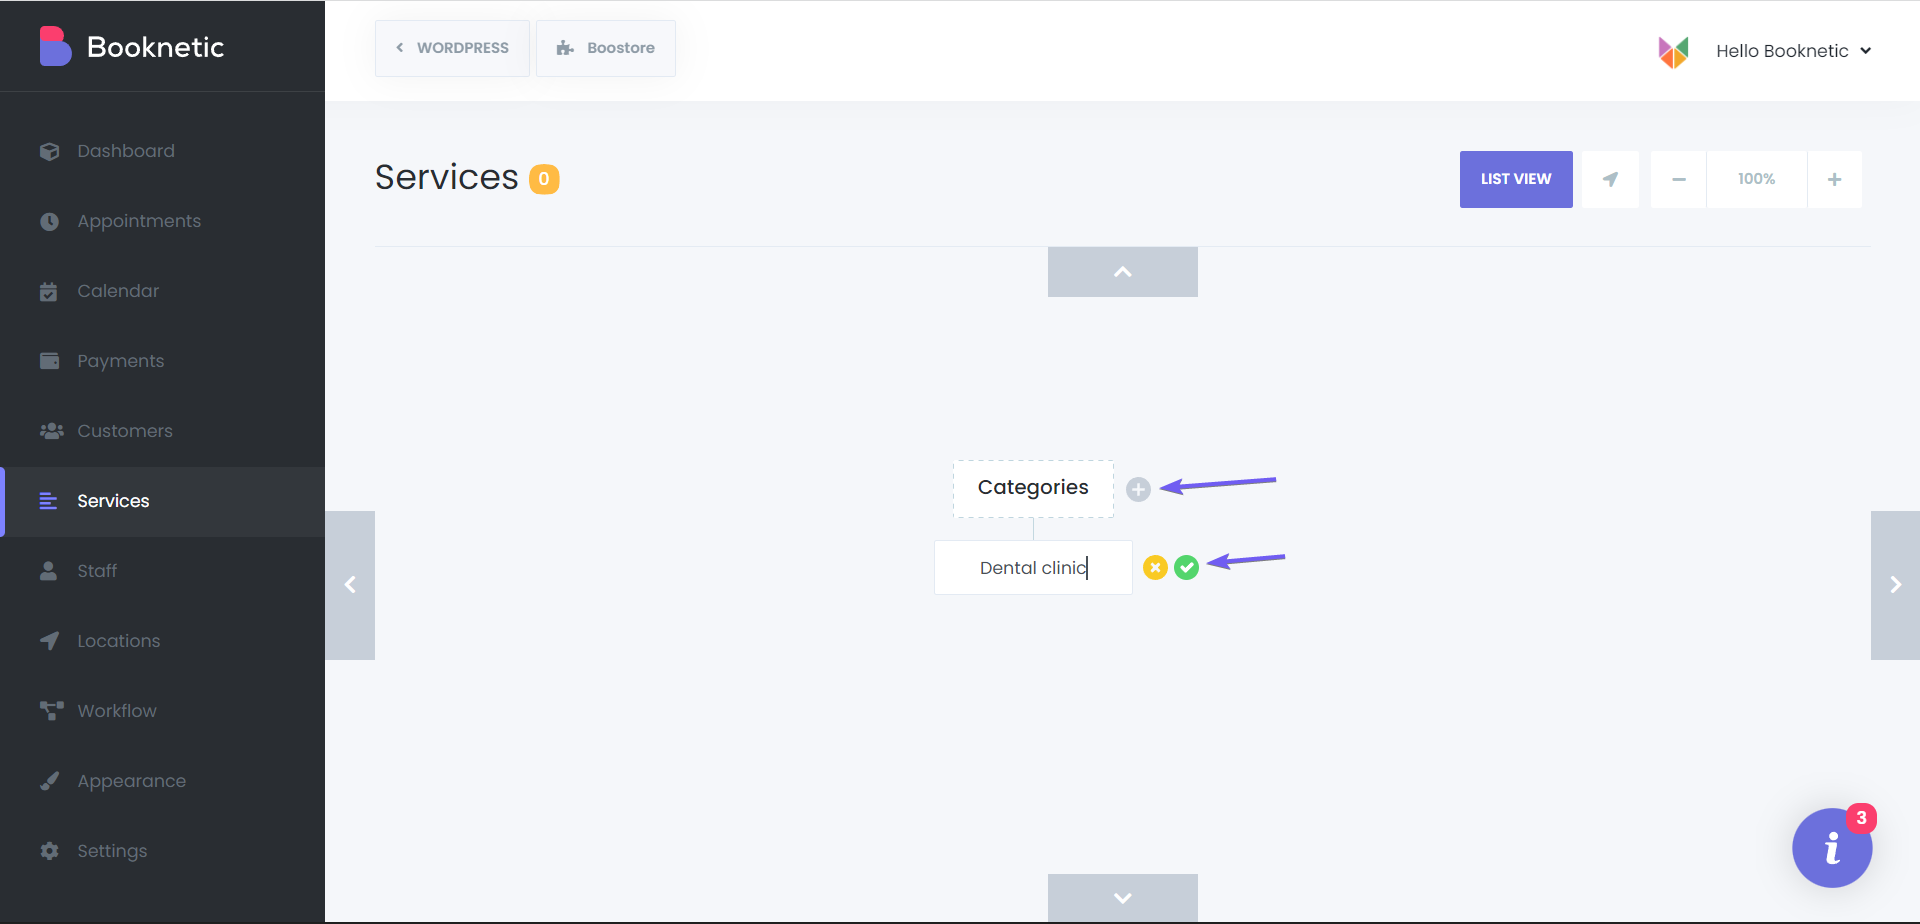Select Payments in the sidebar

pos(162,361)
